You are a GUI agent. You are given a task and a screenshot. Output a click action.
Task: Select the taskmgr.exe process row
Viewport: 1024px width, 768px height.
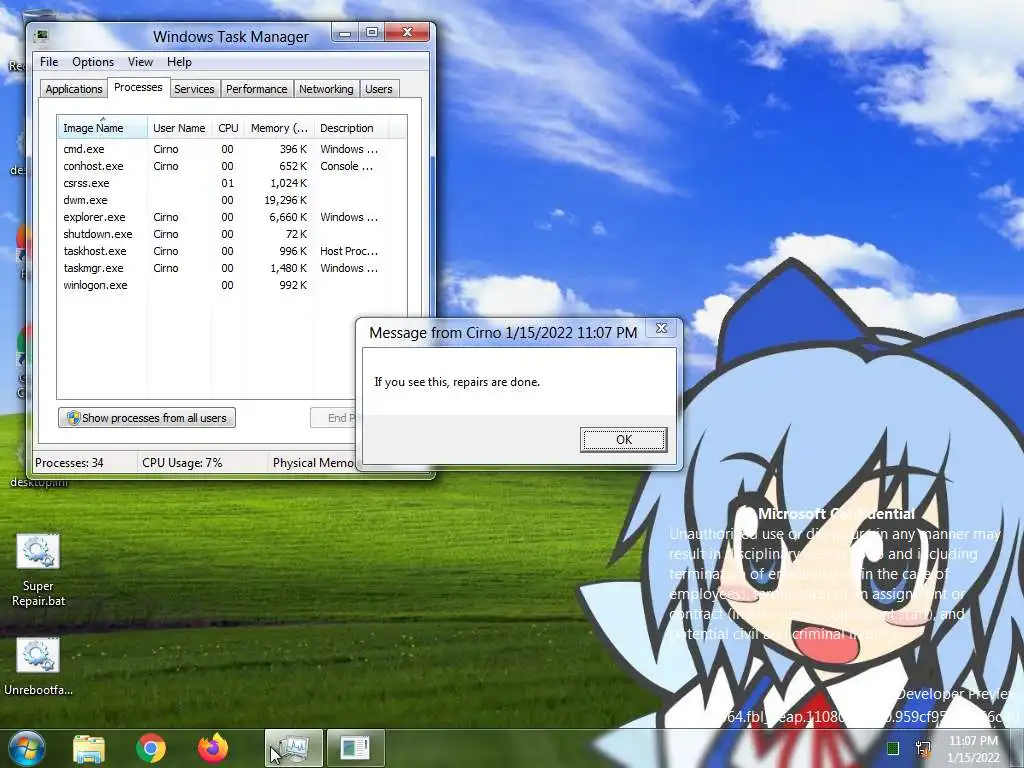(x=232, y=268)
